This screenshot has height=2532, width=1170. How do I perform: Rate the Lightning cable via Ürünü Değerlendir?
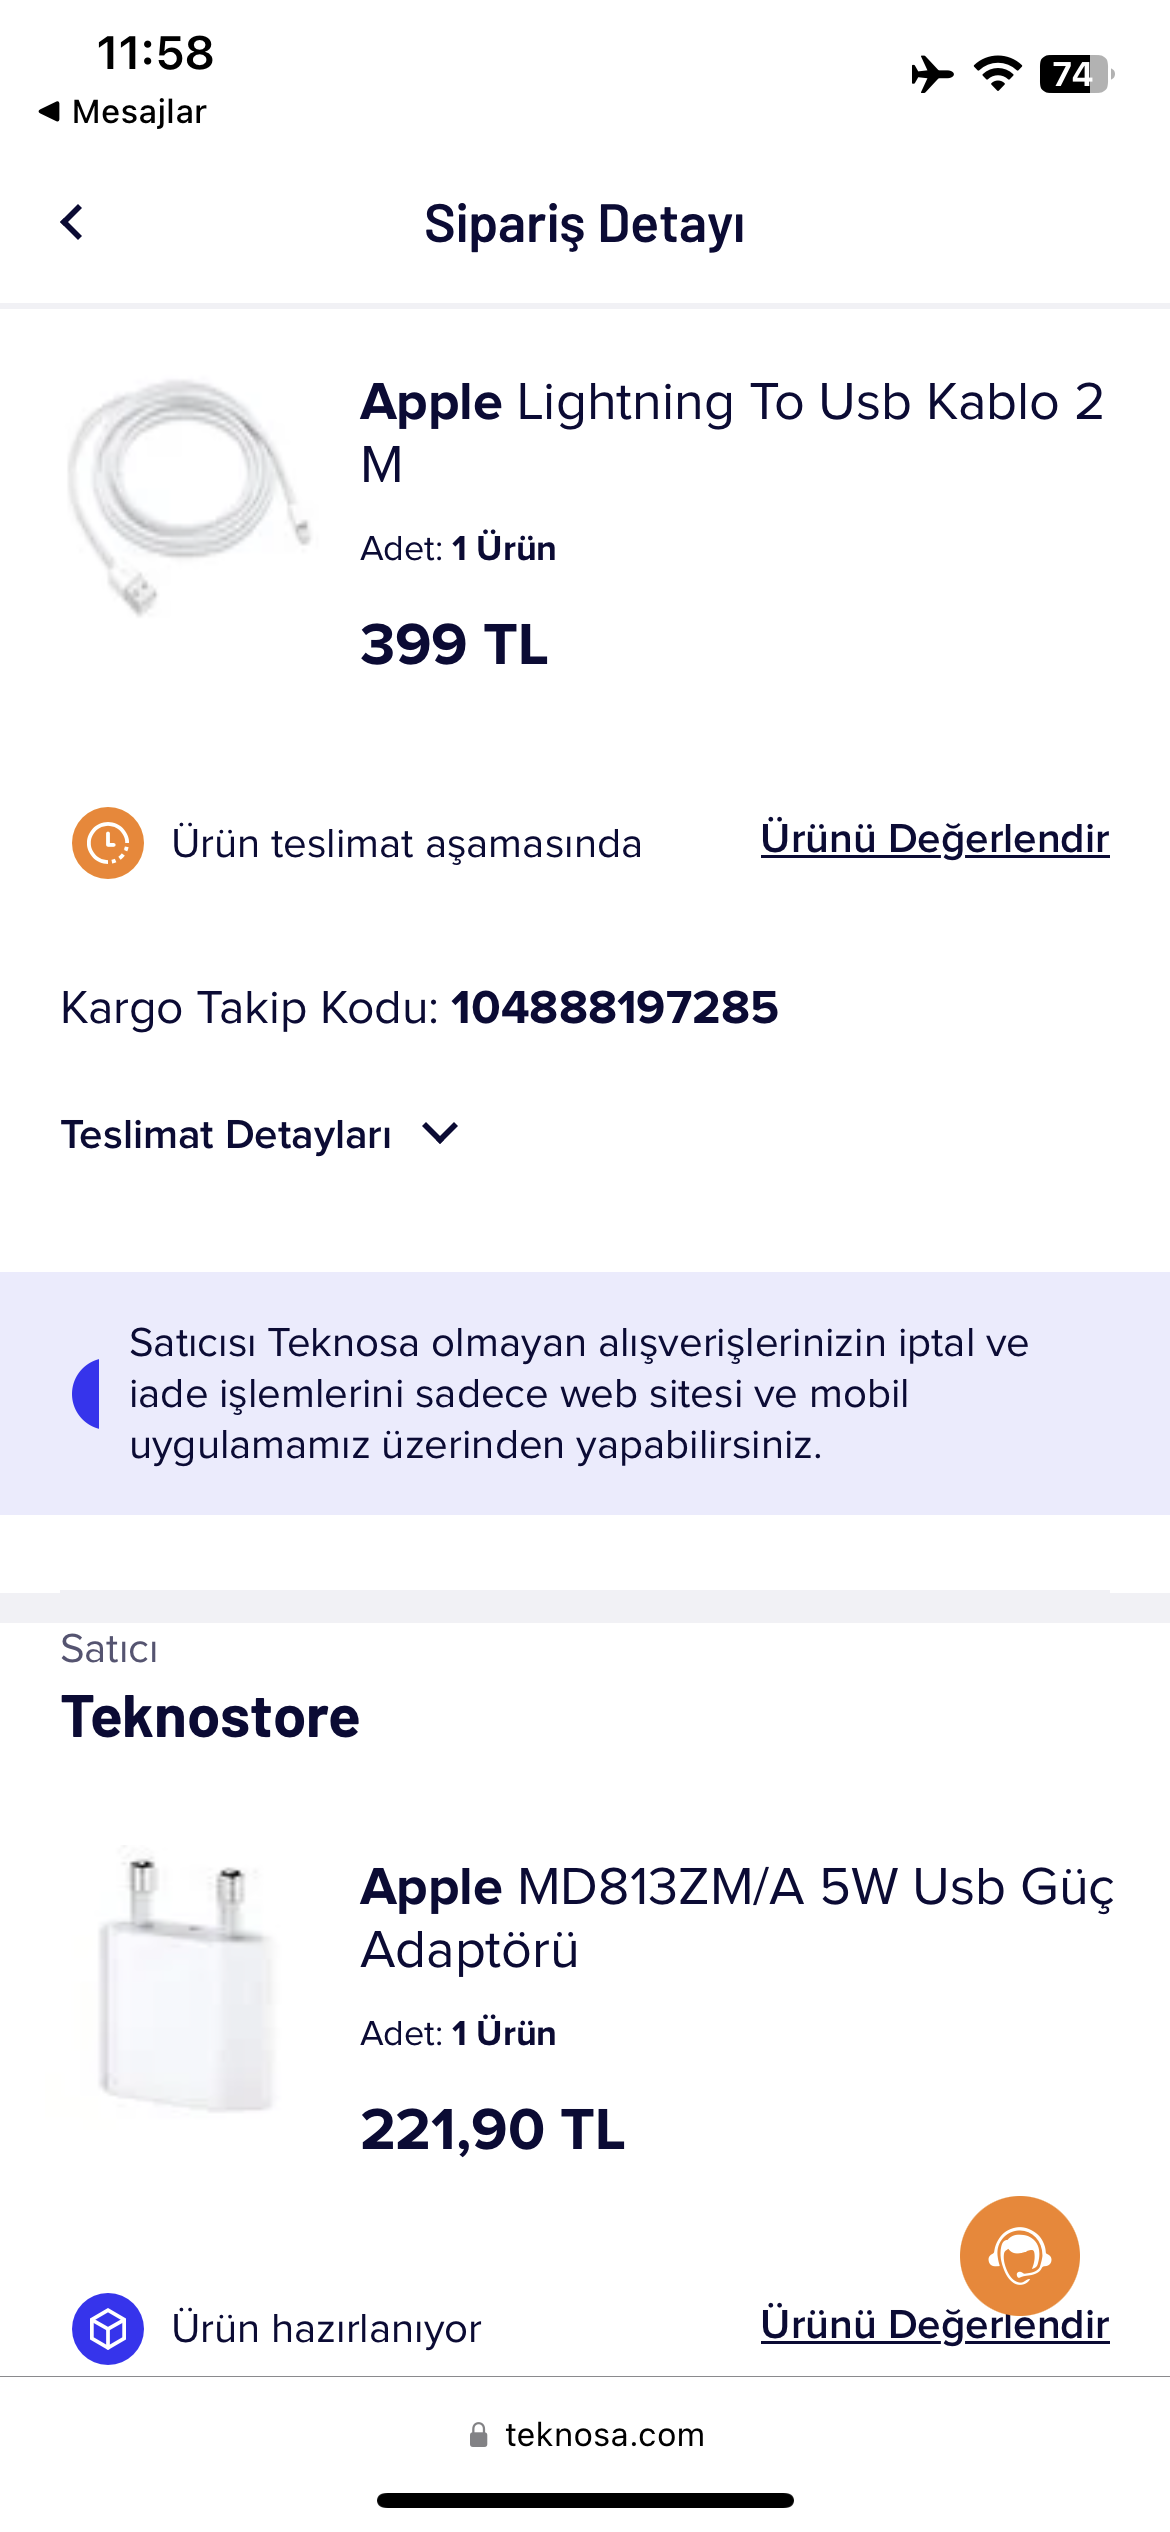coord(935,838)
